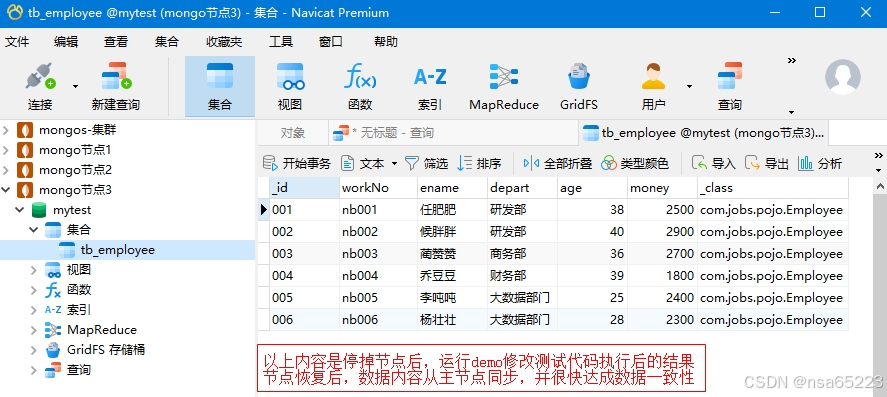Open the 工具 menu
Screen dimensions: 887x397
(x=281, y=42)
